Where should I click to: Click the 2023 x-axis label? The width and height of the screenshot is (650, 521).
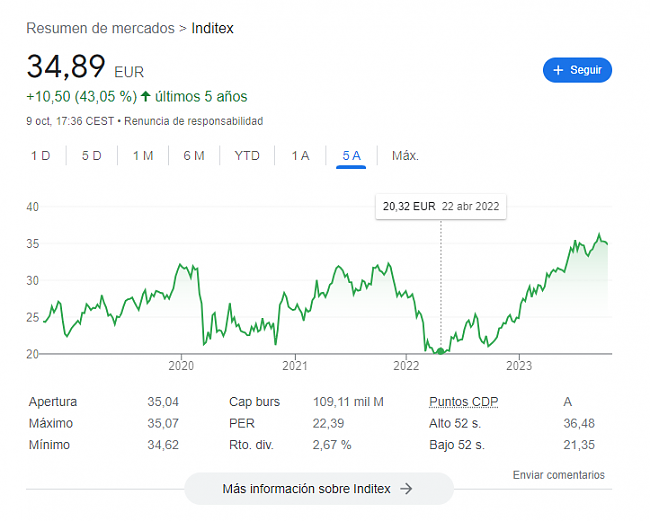(x=519, y=366)
